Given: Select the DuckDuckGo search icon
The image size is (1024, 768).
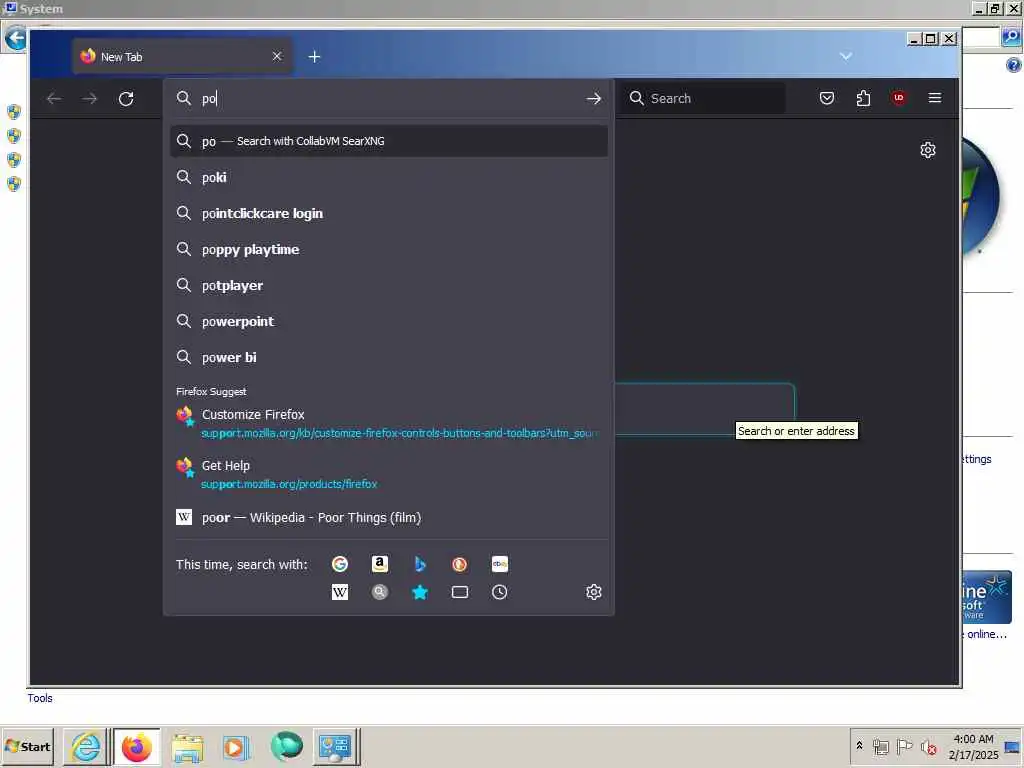Looking at the screenshot, I should tap(460, 564).
